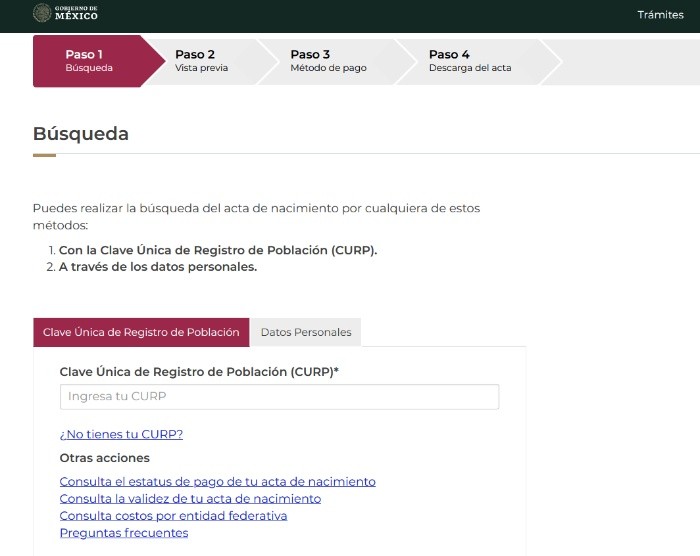Select Paso 4 Descarga del acta step

(x=470, y=61)
